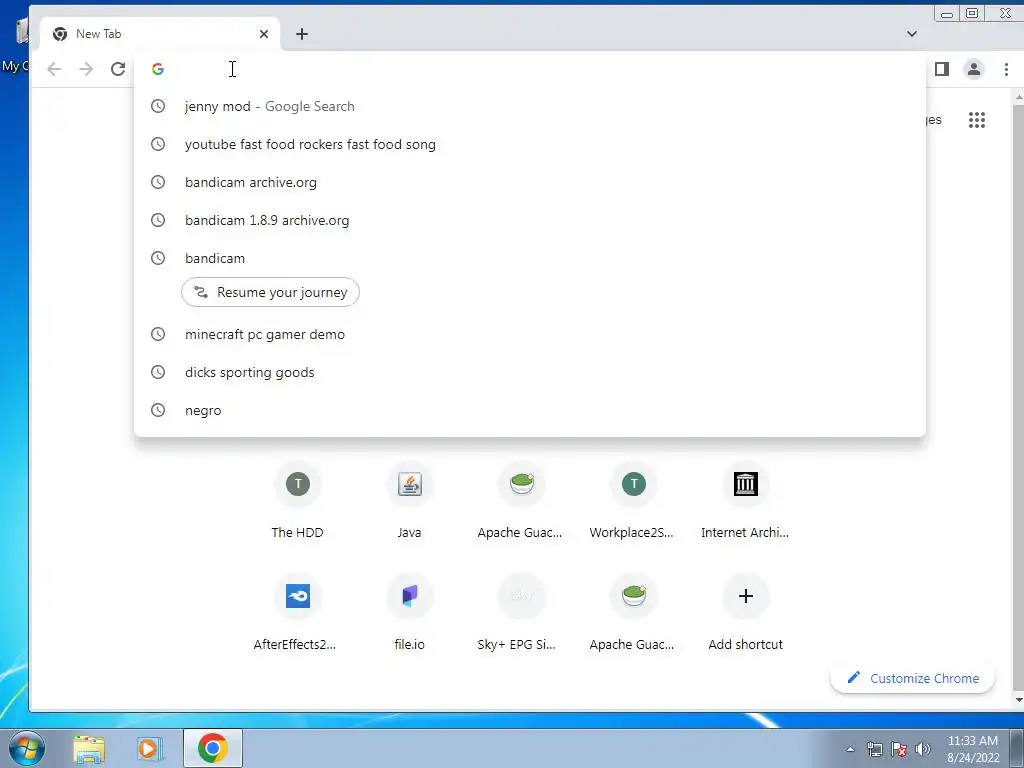Click the volume speaker tray icon
The width and height of the screenshot is (1024, 768).
(922, 749)
